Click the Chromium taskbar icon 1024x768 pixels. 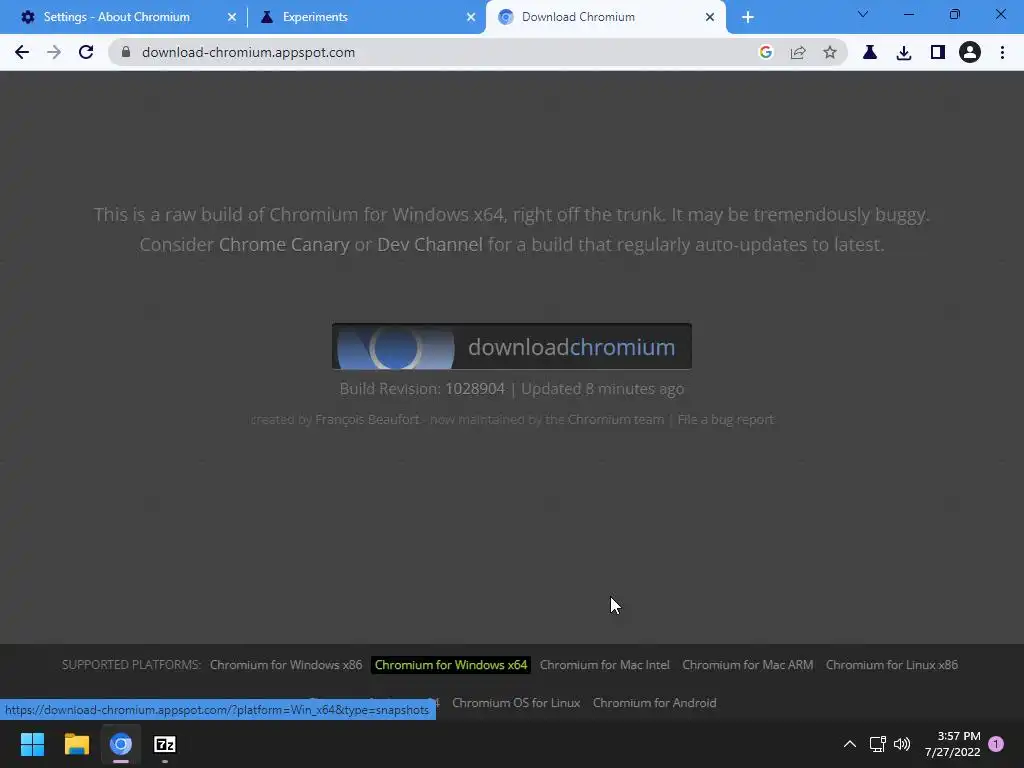click(121, 744)
